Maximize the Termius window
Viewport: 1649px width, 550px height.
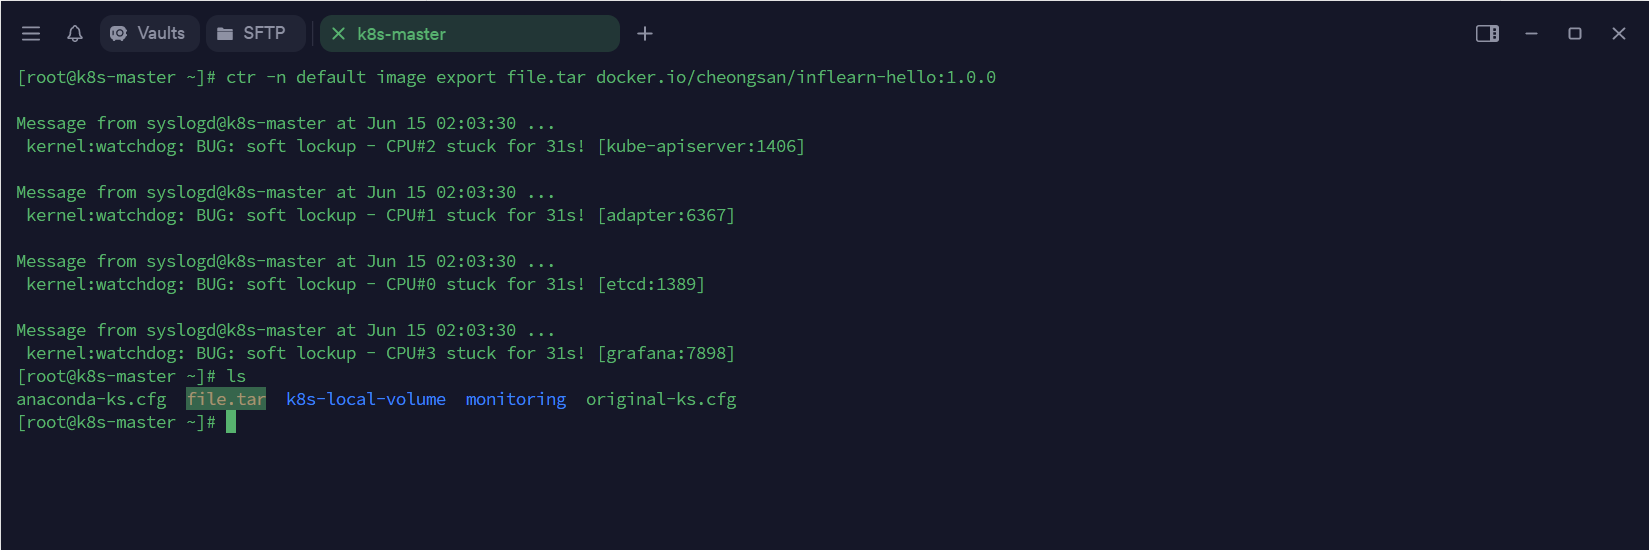(1575, 34)
